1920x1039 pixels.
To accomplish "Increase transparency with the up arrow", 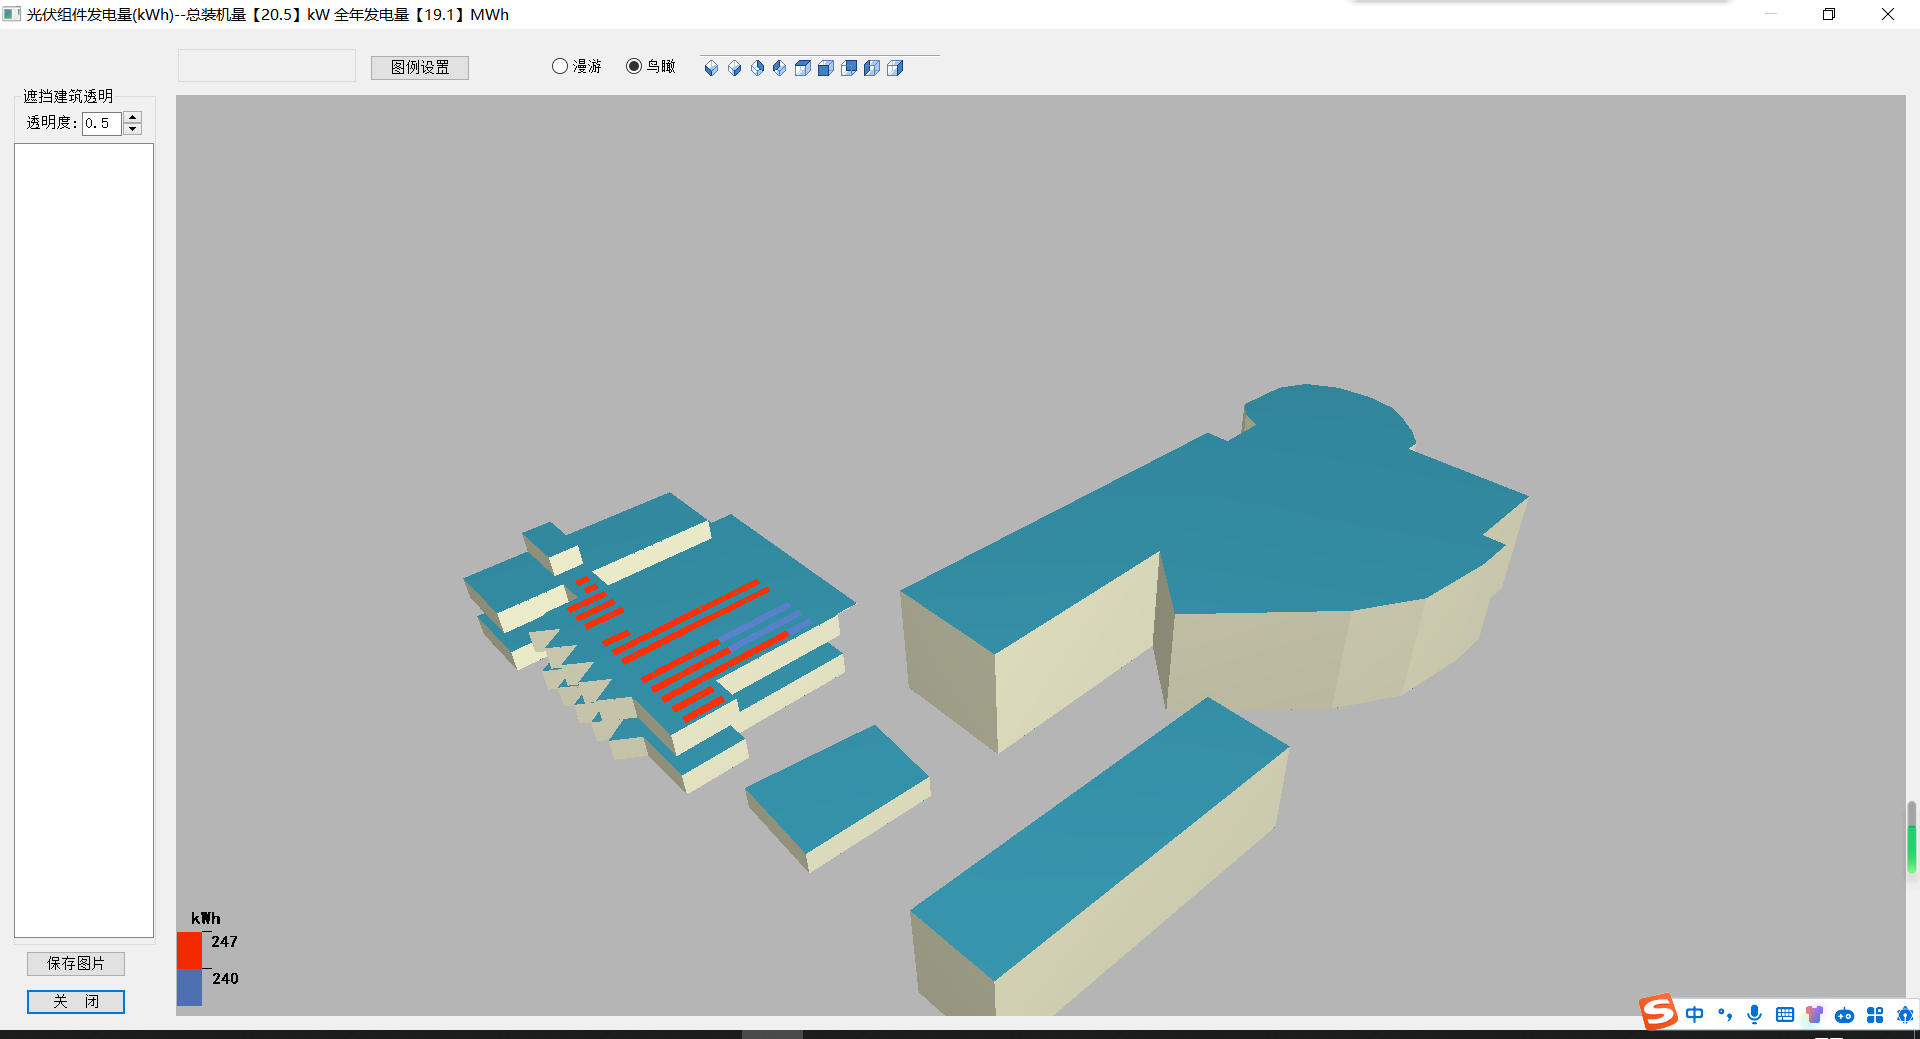I will click(x=132, y=117).
